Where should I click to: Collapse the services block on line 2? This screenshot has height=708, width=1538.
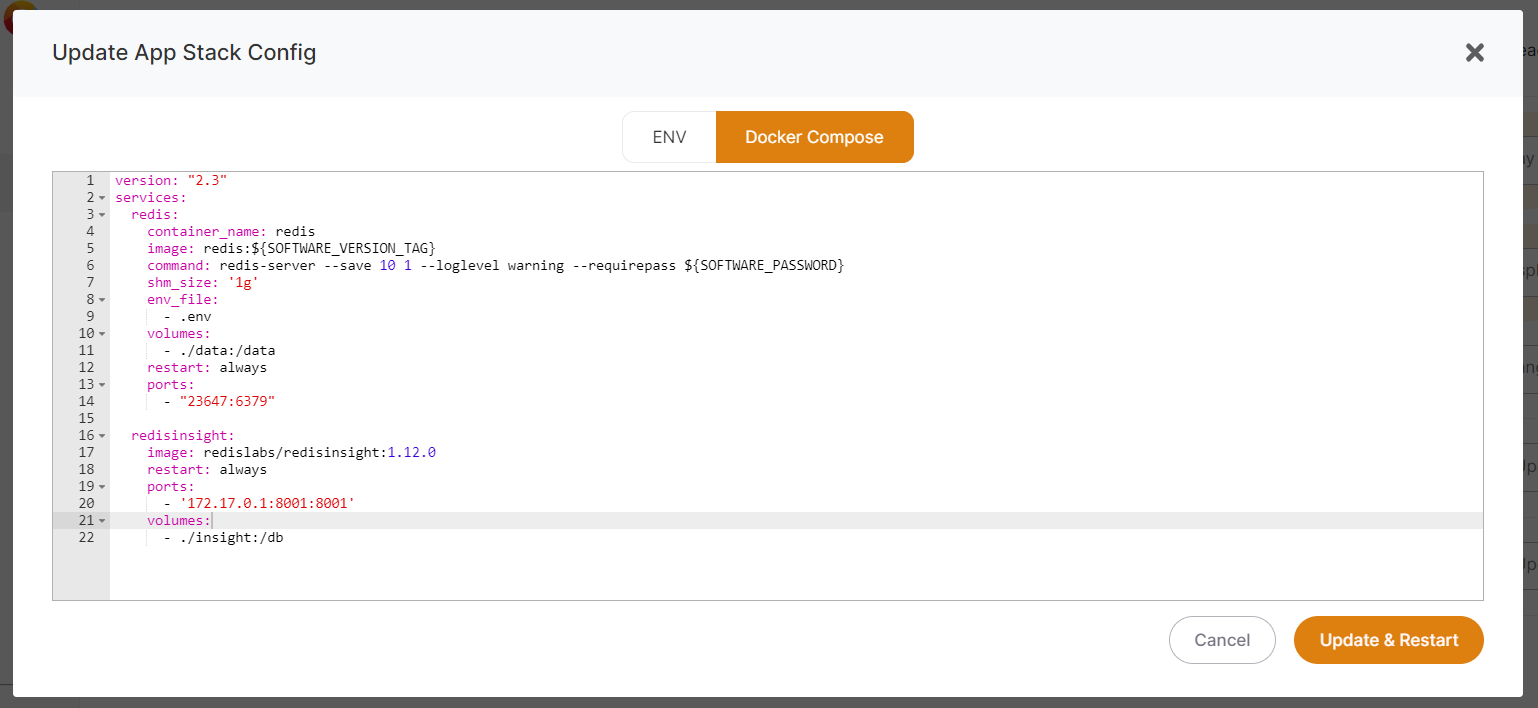(102, 198)
